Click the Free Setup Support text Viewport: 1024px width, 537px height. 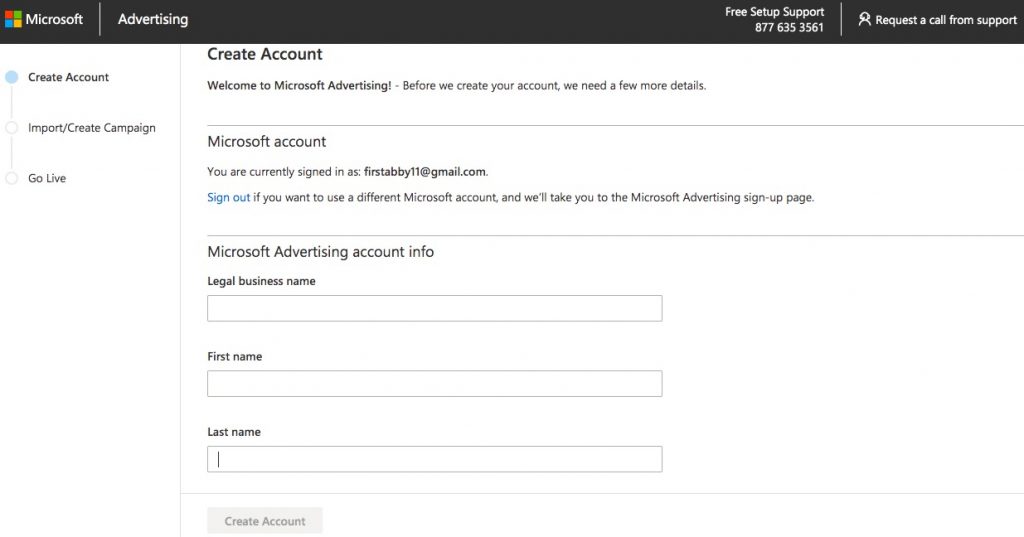[775, 12]
